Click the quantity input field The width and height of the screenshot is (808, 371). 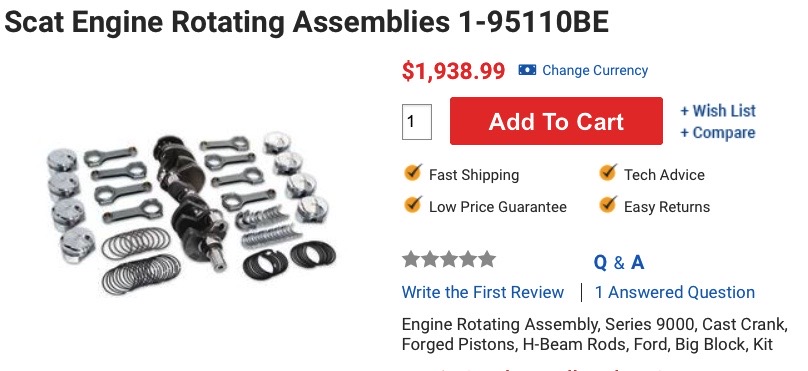(416, 122)
